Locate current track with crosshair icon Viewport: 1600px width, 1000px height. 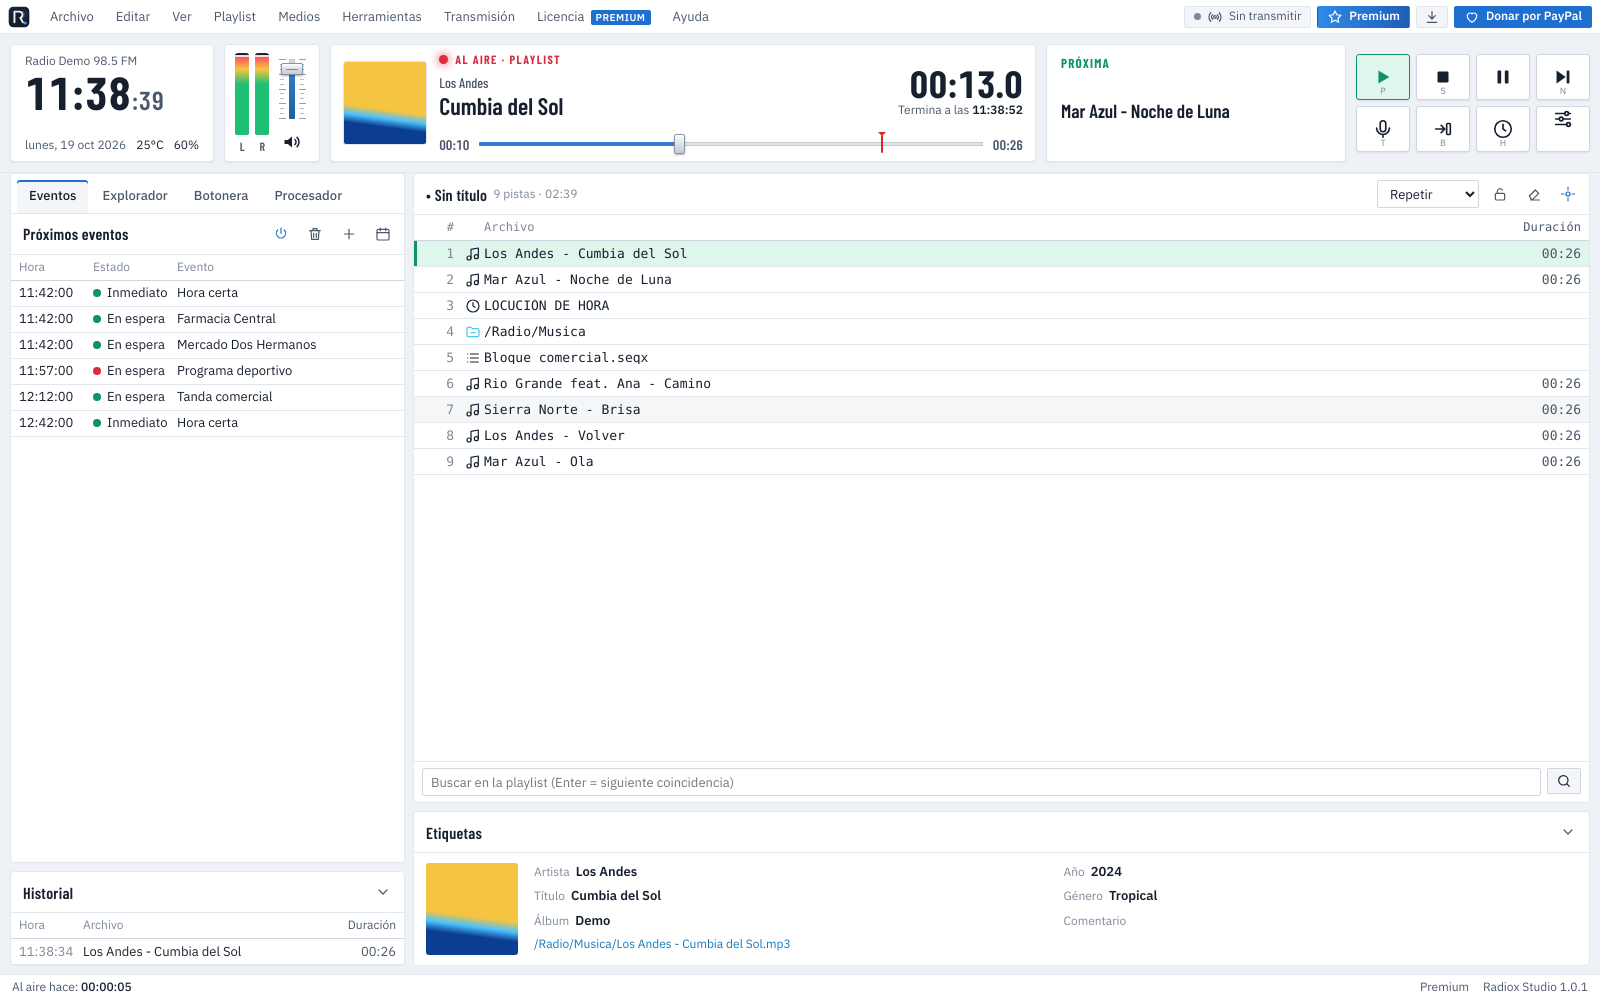[x=1568, y=195]
